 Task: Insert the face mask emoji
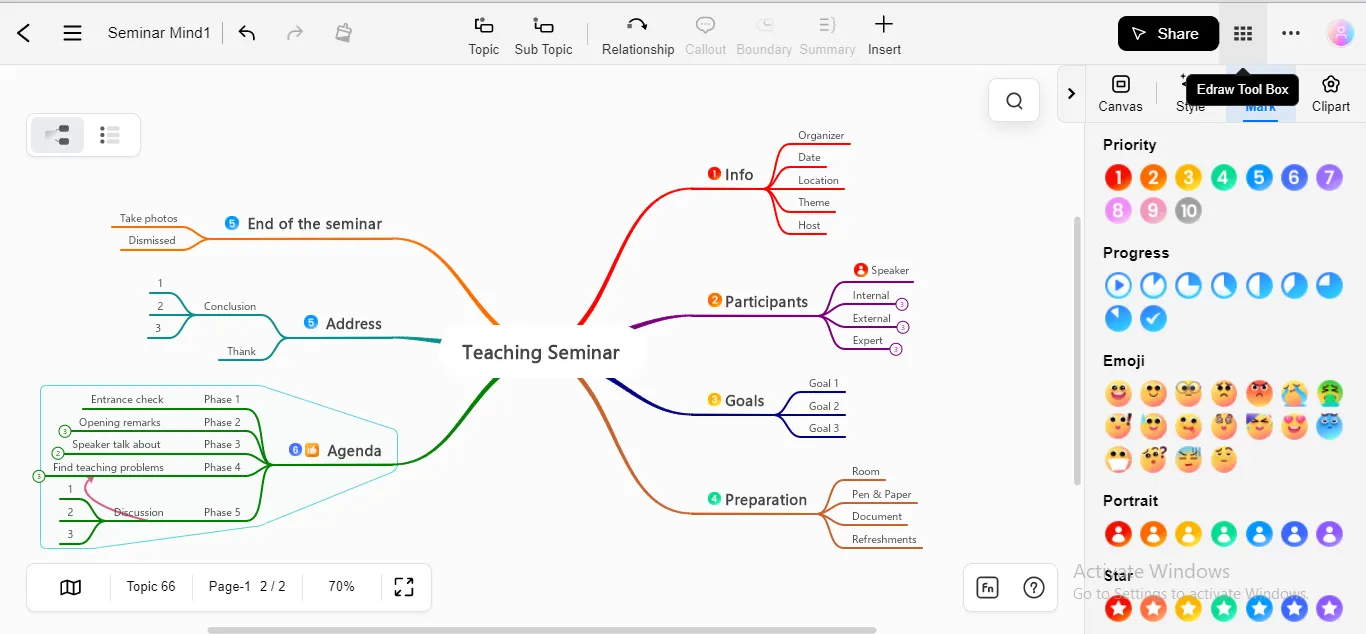pos(1118,460)
